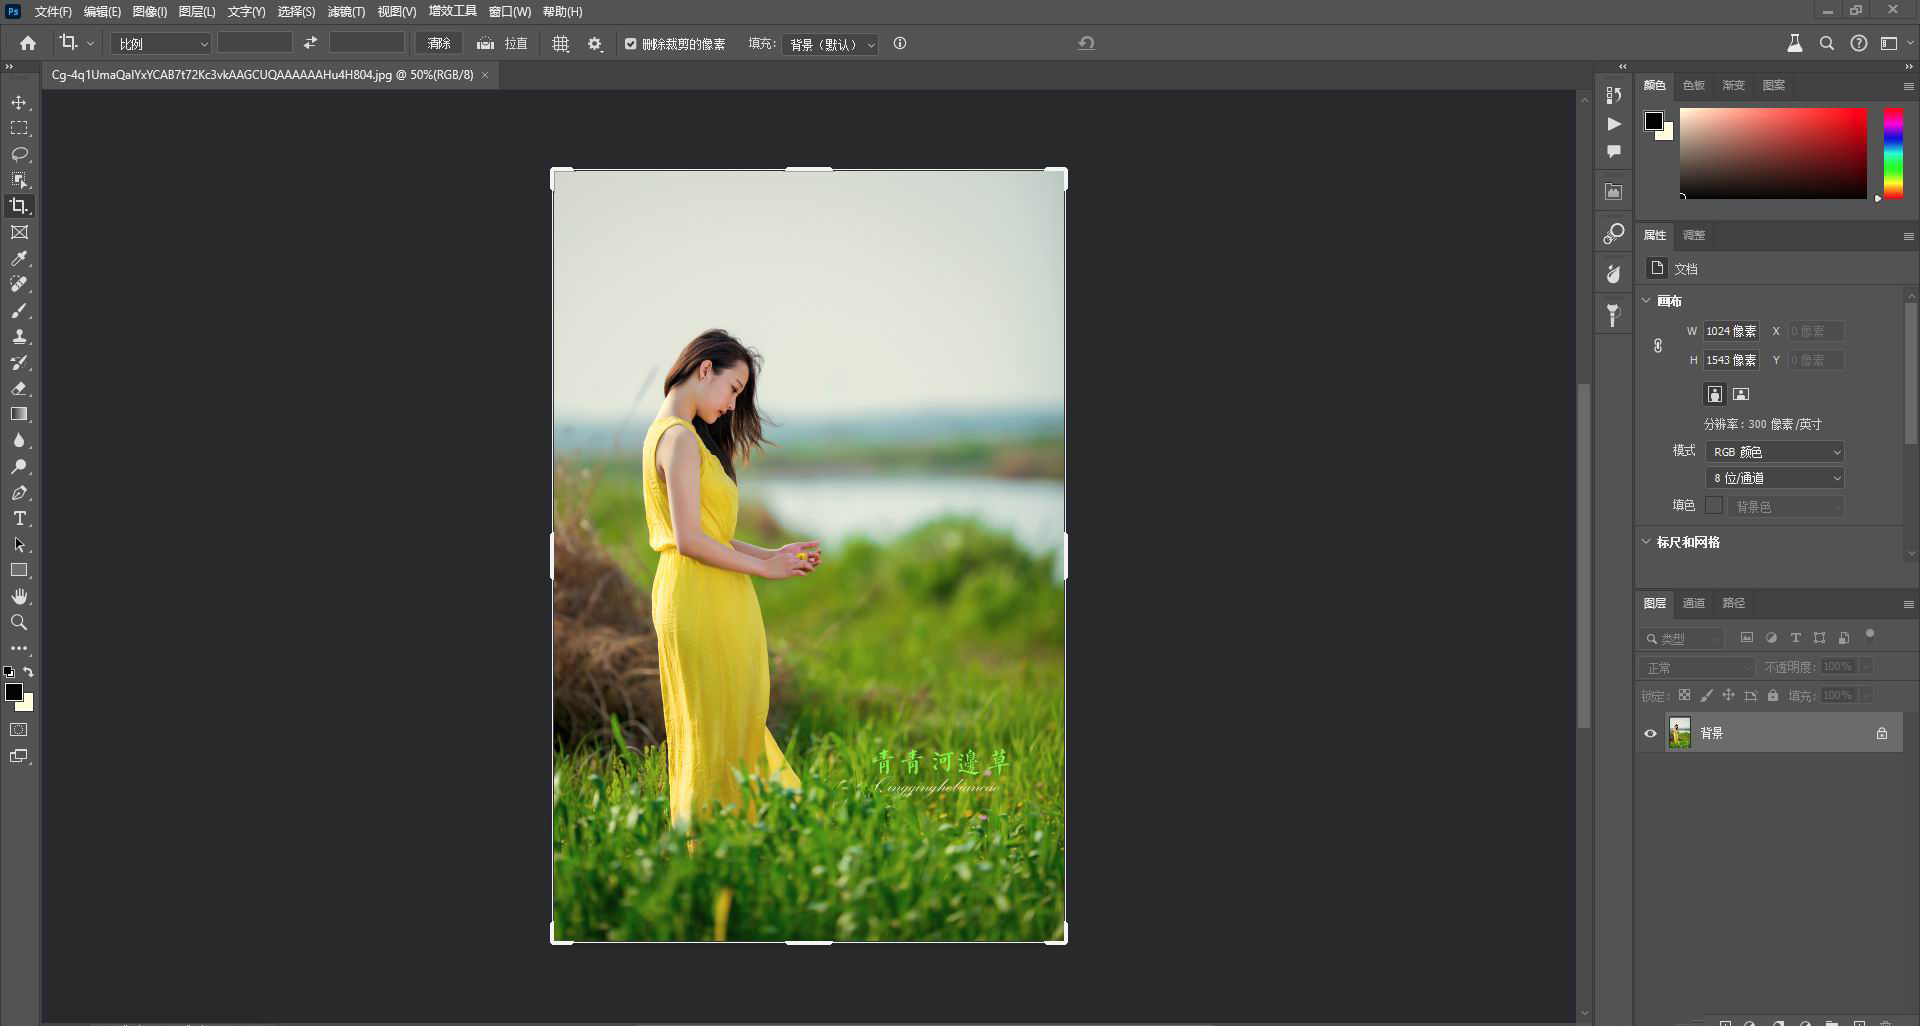Toggle Quick Mask mode
The height and width of the screenshot is (1026, 1920).
point(19,730)
